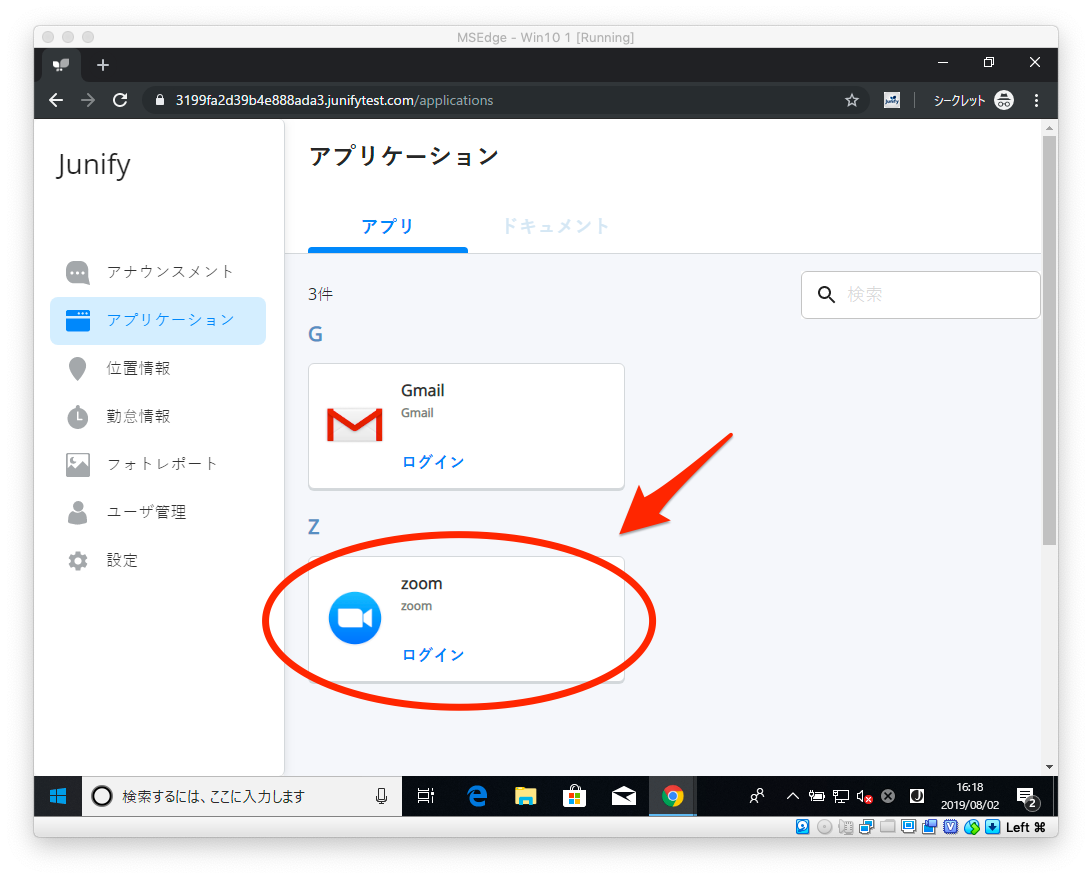Click ログイン link on zoom card
Viewport: 1092px width, 879px height.
(x=432, y=655)
